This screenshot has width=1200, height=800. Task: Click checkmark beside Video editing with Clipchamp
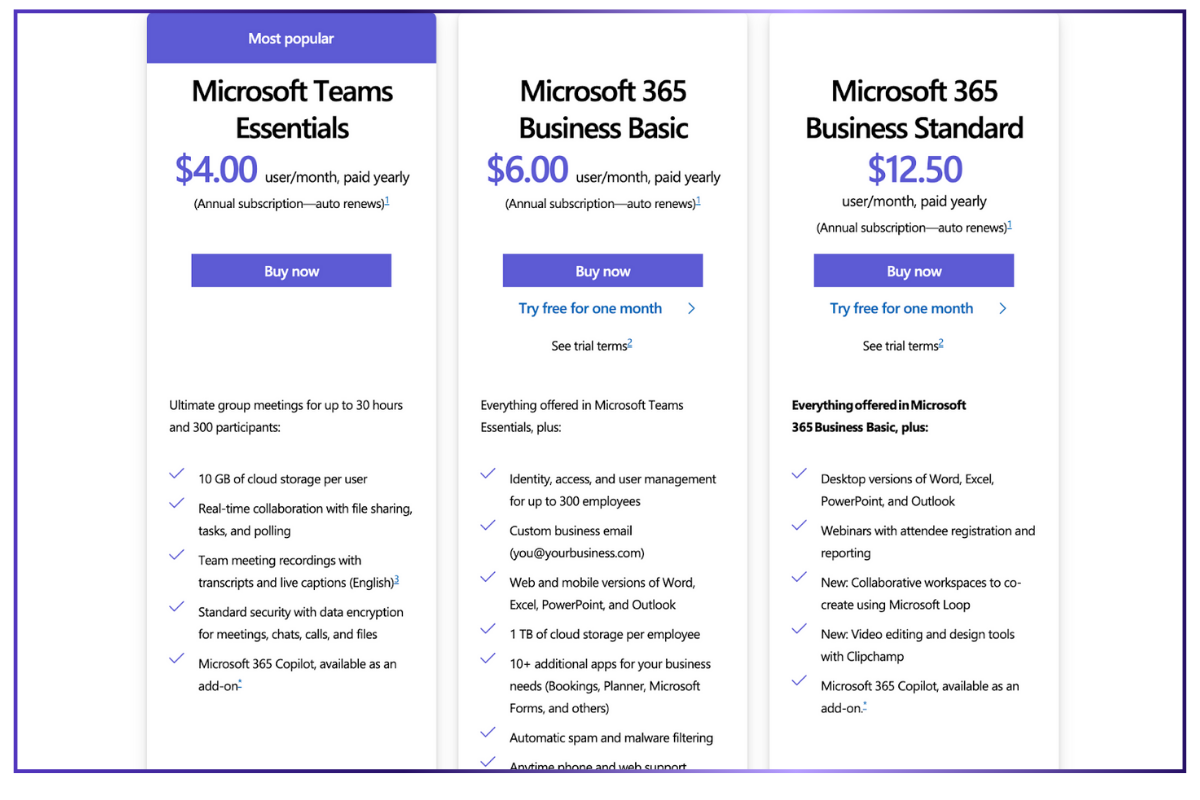tap(799, 630)
